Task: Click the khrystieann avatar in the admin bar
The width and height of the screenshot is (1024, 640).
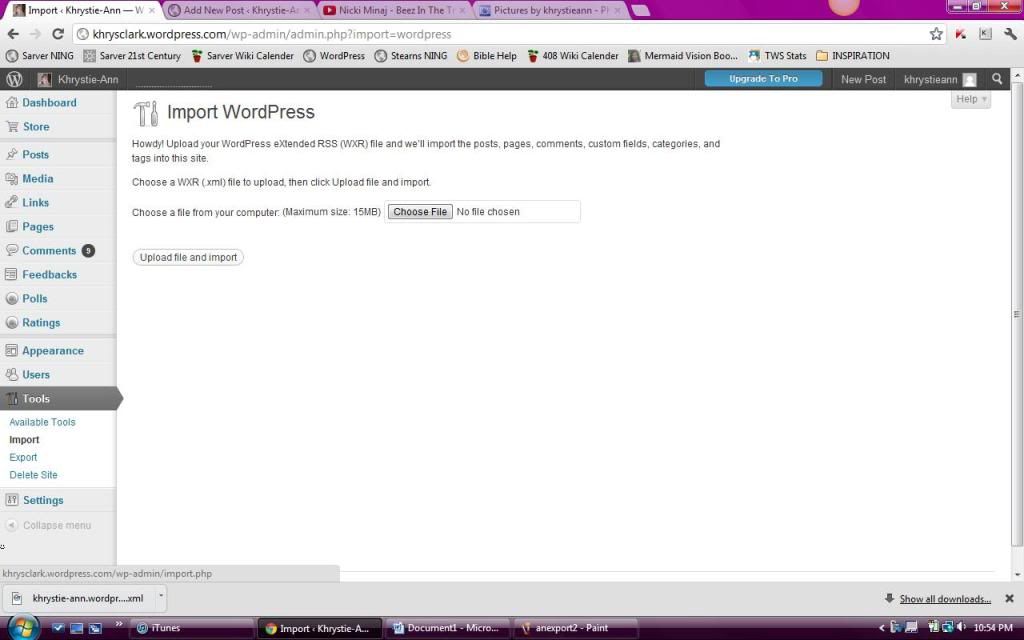Action: tap(970, 80)
